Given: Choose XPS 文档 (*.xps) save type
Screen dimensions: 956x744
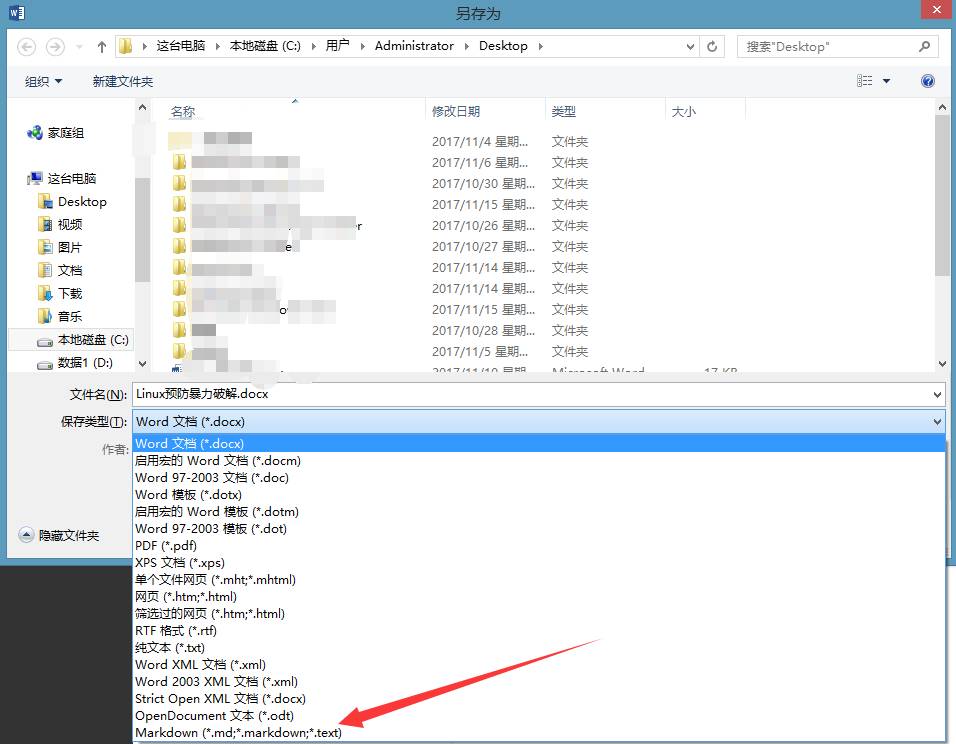Looking at the screenshot, I should point(539,563).
